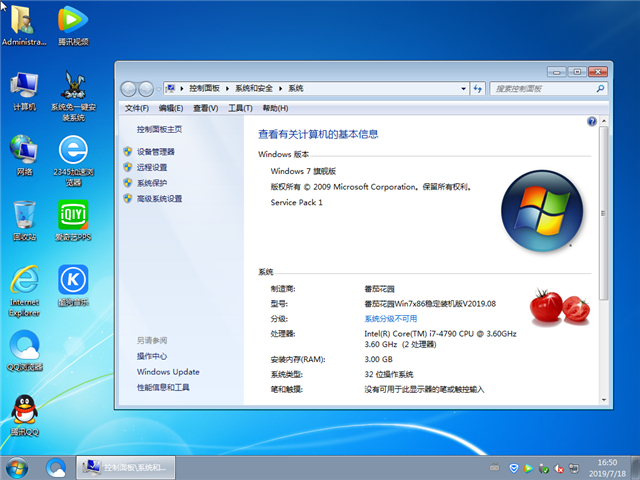
Task: Click the 3.00 GB RAM value
Action: tap(378, 360)
